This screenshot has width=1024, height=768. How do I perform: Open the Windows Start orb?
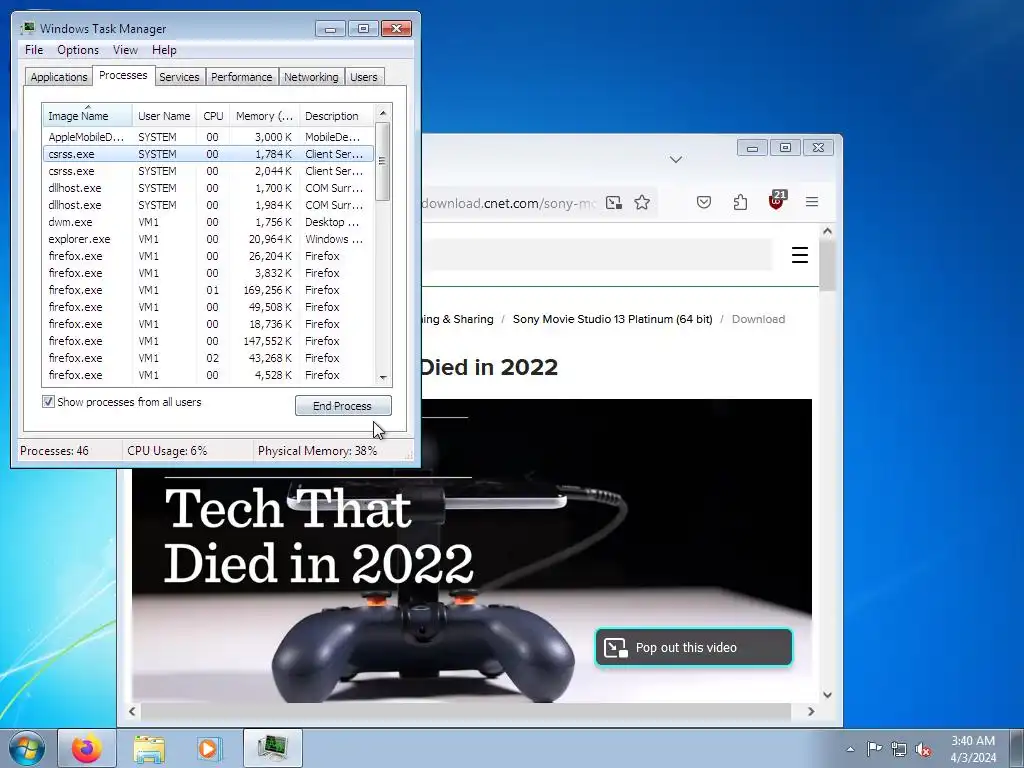[27, 748]
